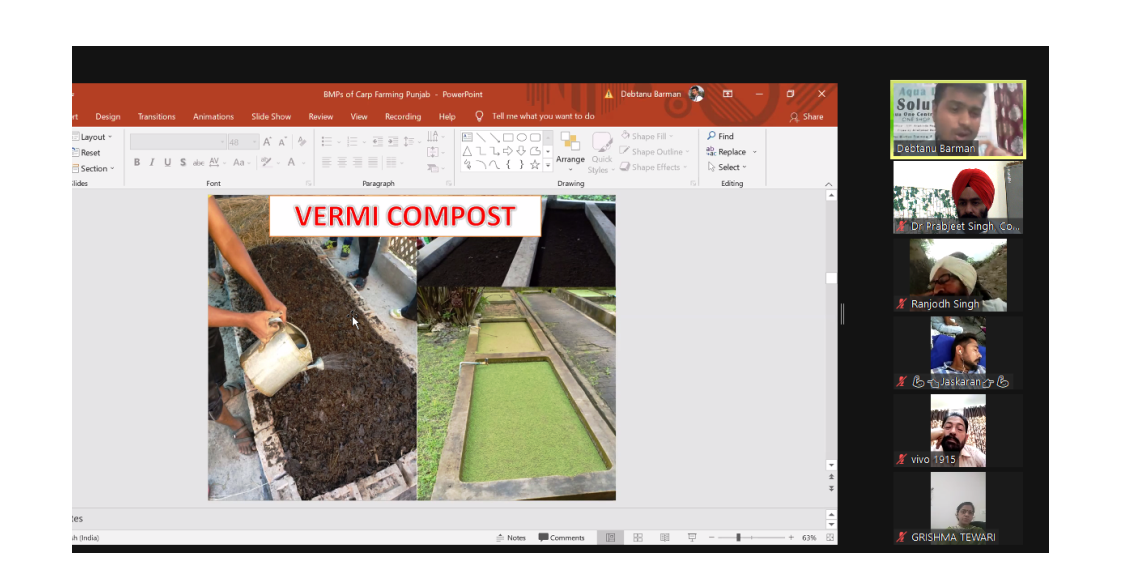Click the Align Text icon in Paragraph group
Screen dimensions: 1122x581
coord(433,152)
